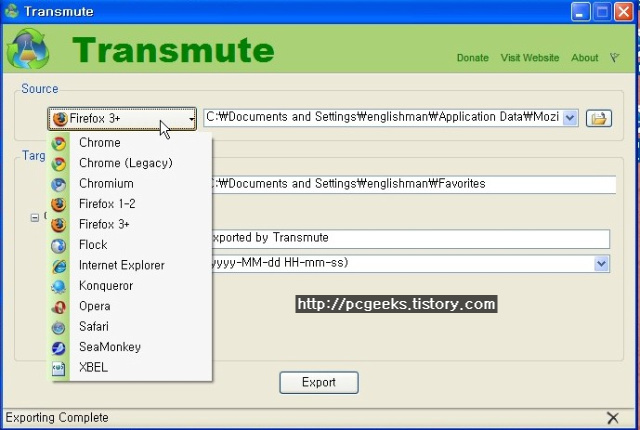Click the SeaMonkey icon

point(59,347)
